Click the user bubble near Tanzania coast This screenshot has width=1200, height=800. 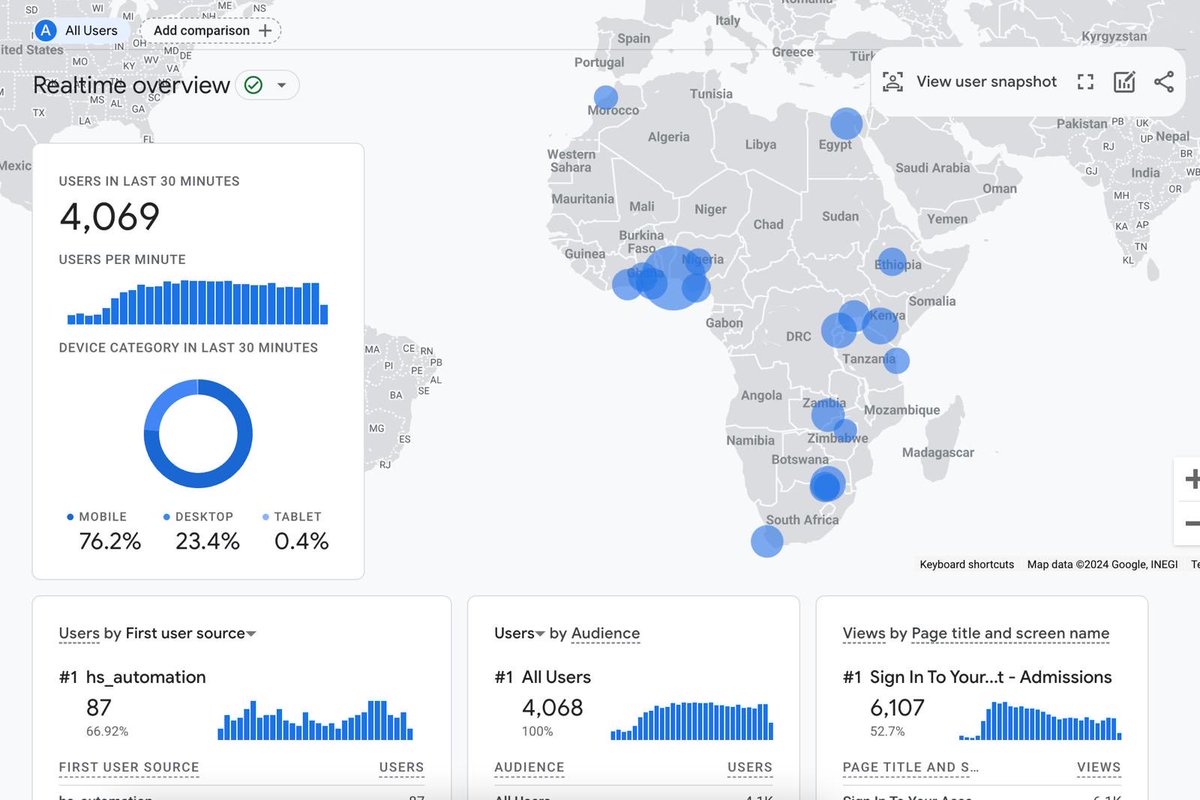[896, 361]
